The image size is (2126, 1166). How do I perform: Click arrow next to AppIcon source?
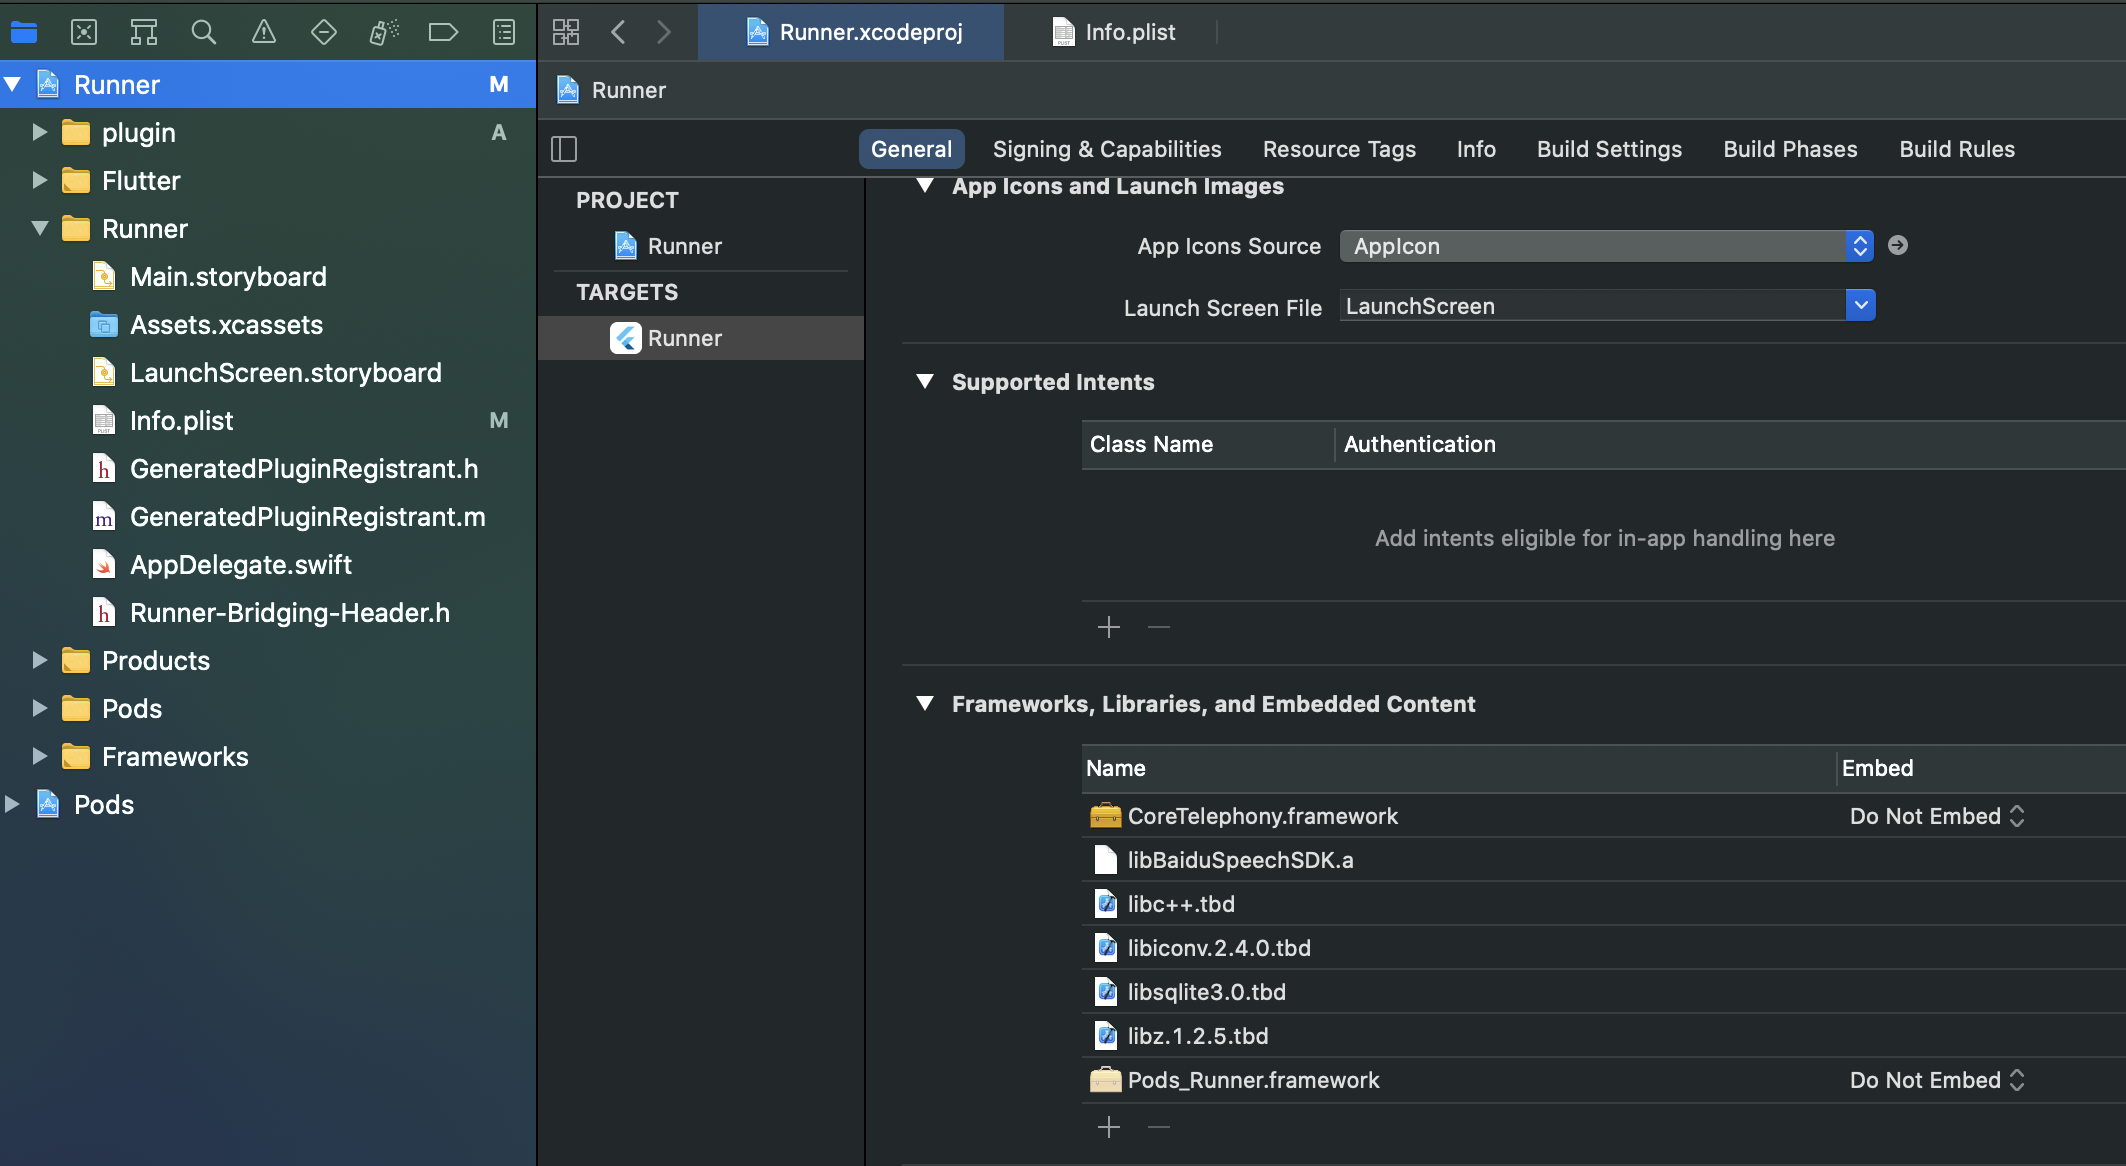[1898, 246]
